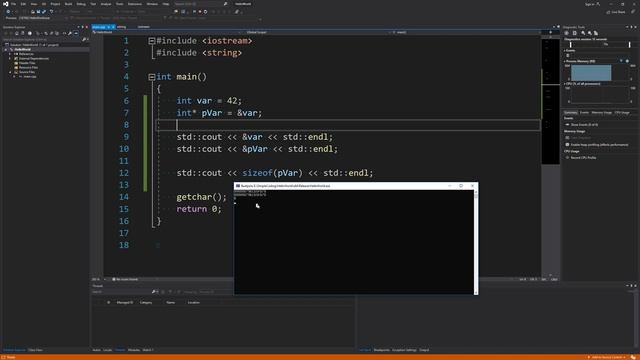Click the Zoom In icon in Diagnostic Tools
This screenshot has height=360, width=640.
tap(583, 33)
